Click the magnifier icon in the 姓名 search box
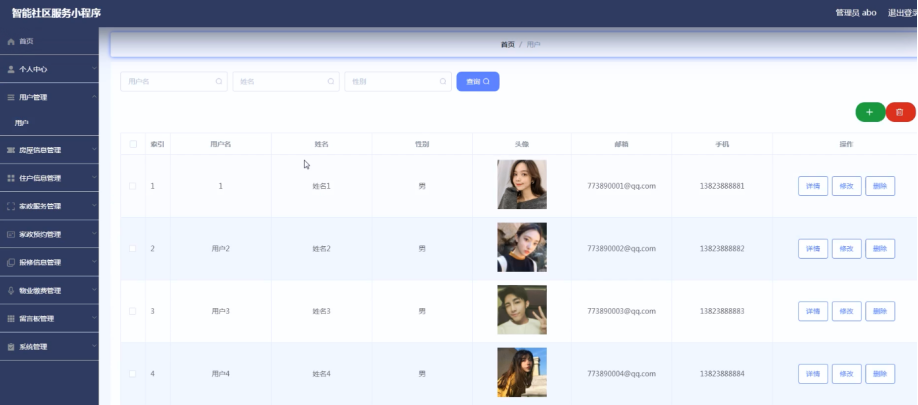The width and height of the screenshot is (918, 405). [x=331, y=81]
